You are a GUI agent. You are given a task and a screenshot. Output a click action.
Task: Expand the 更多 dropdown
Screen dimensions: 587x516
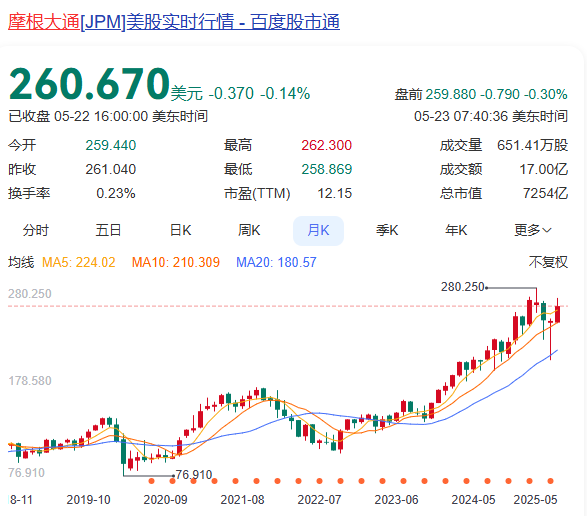tap(532, 230)
